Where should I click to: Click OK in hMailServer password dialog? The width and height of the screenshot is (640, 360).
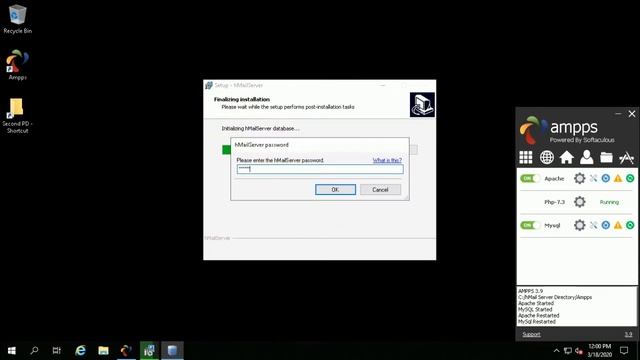[x=335, y=189]
